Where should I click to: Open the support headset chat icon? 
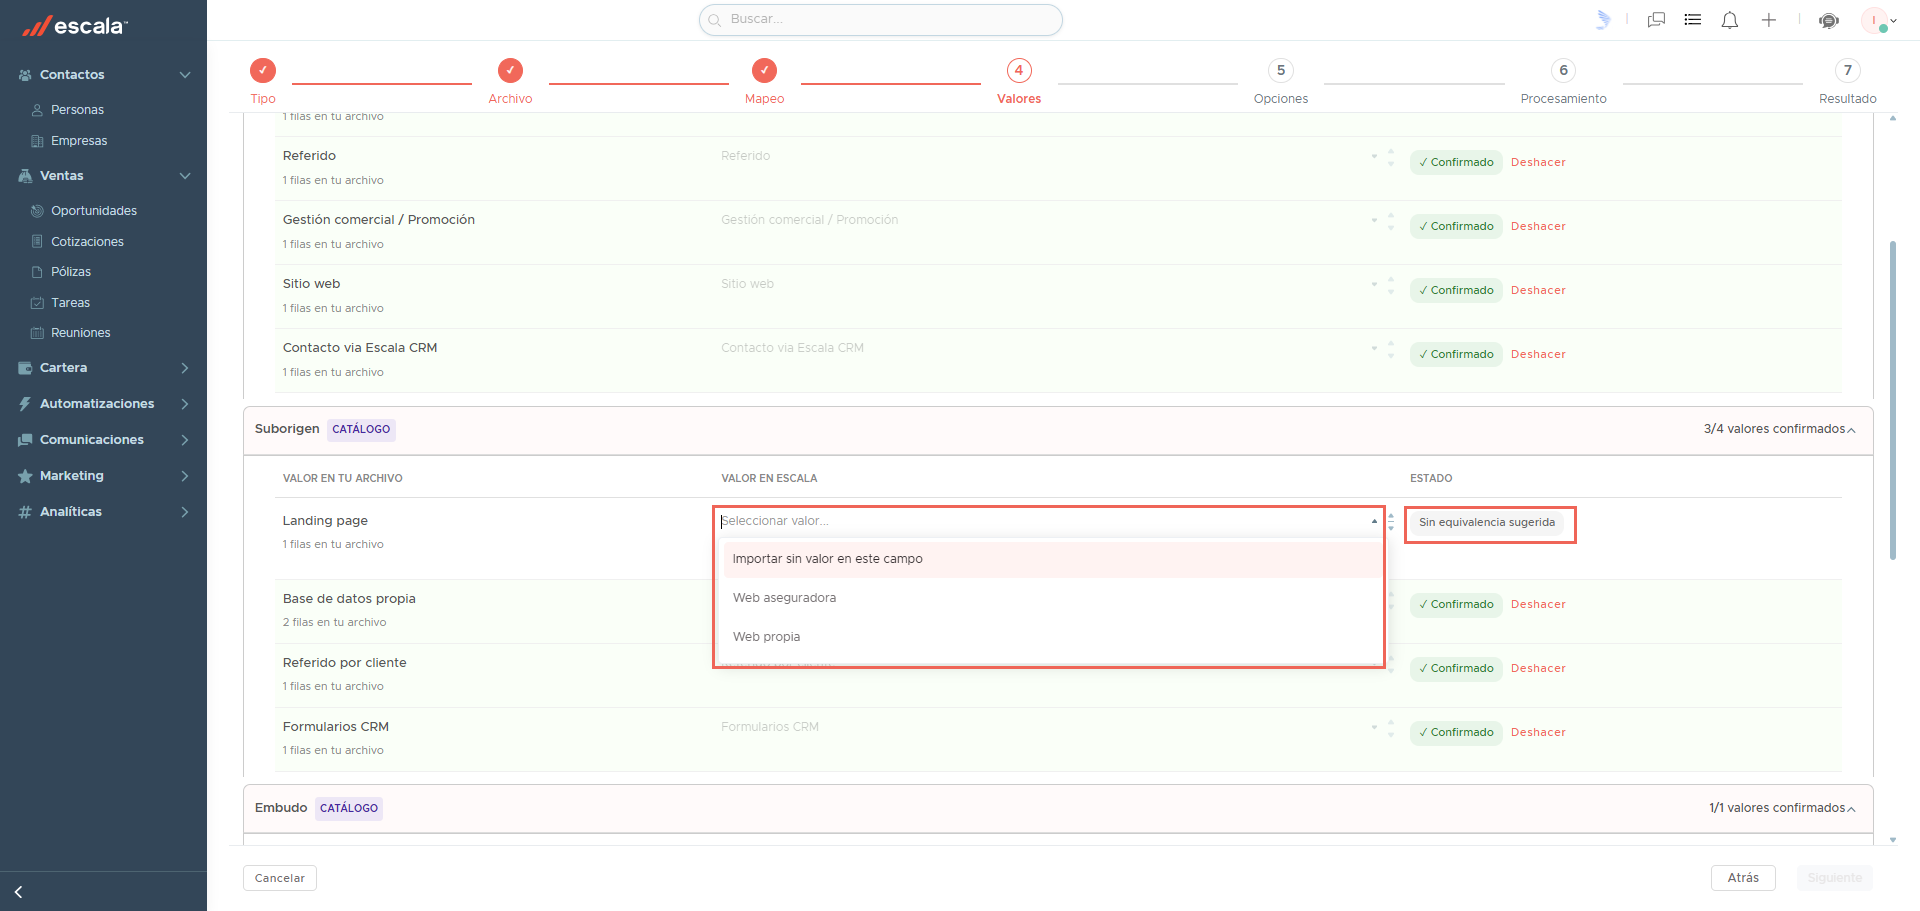[1829, 20]
